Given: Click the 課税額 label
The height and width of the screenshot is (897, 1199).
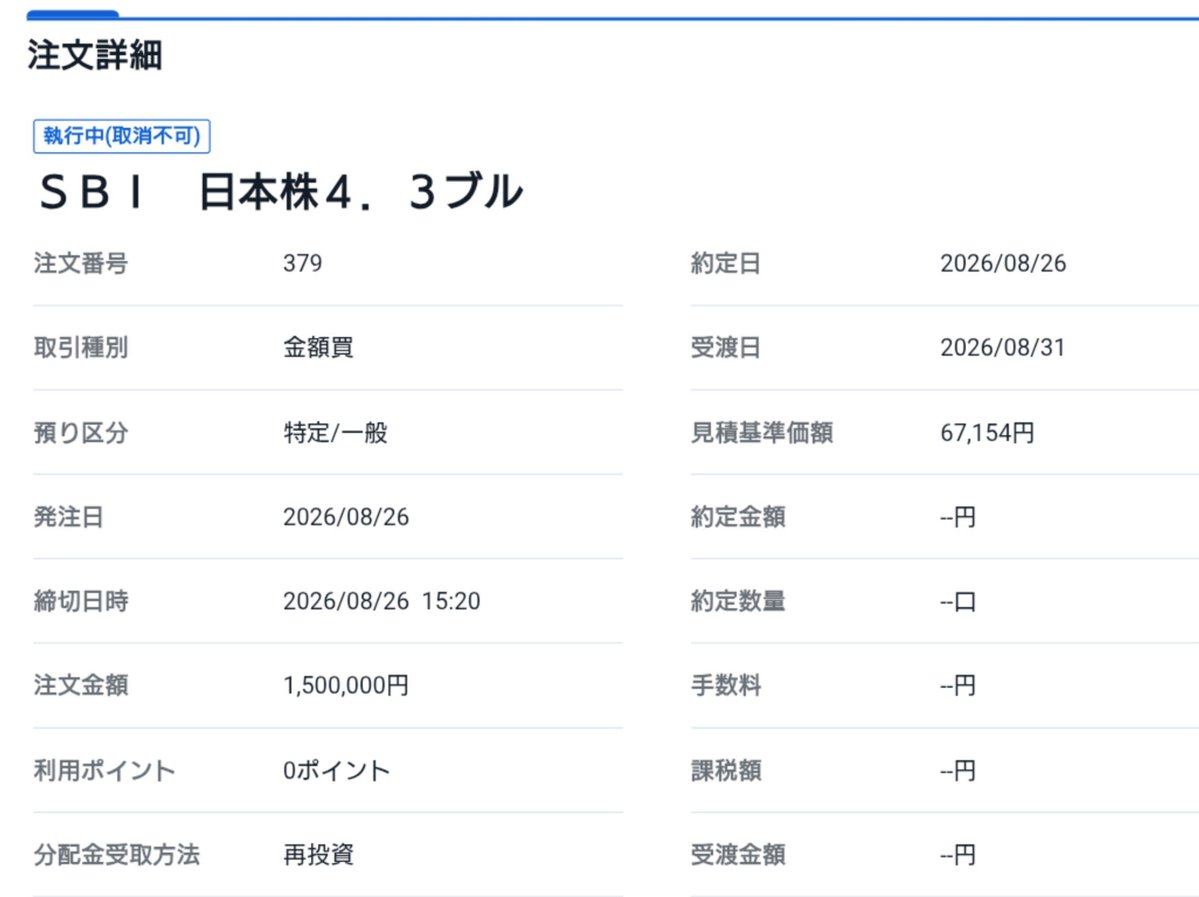Looking at the screenshot, I should coord(725,770).
